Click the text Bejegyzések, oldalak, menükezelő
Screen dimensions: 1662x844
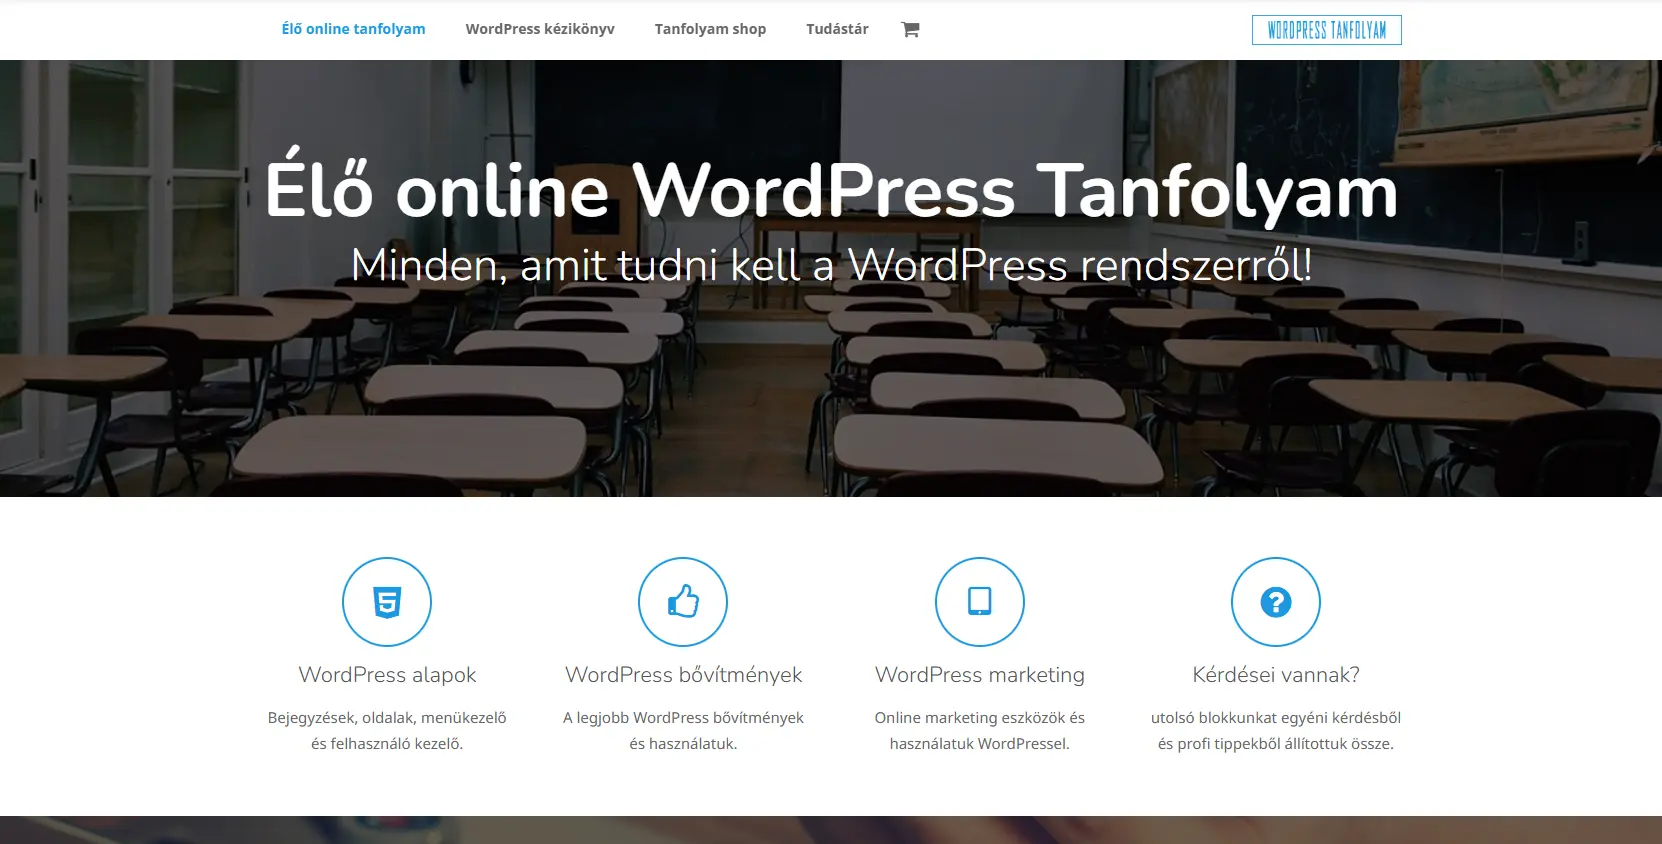(387, 718)
